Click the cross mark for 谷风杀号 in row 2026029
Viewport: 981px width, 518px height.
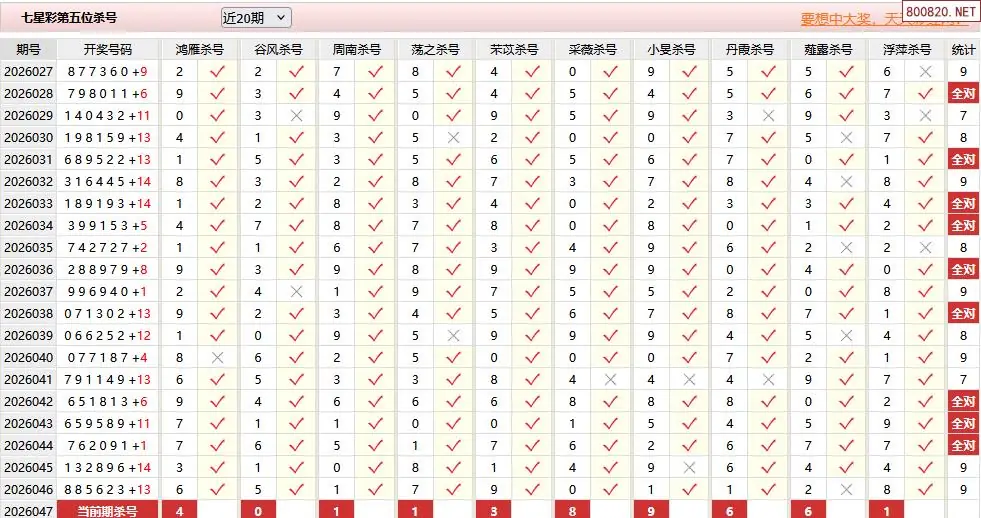pos(296,115)
